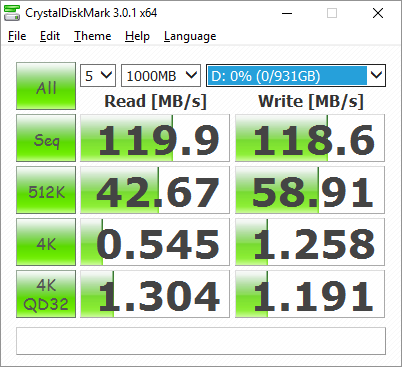
Task: Select the Seq read result 119.9
Action: click(x=155, y=138)
